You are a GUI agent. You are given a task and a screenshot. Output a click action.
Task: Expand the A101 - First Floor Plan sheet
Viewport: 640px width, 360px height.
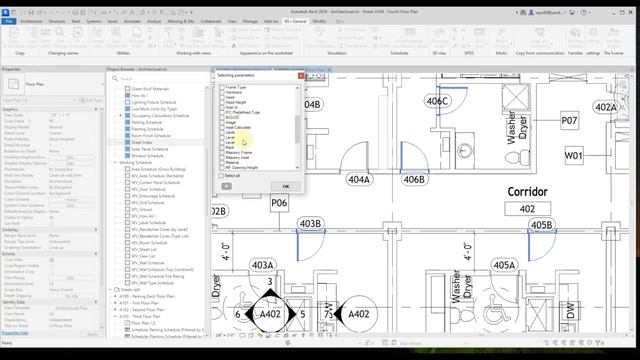[x=115, y=303]
